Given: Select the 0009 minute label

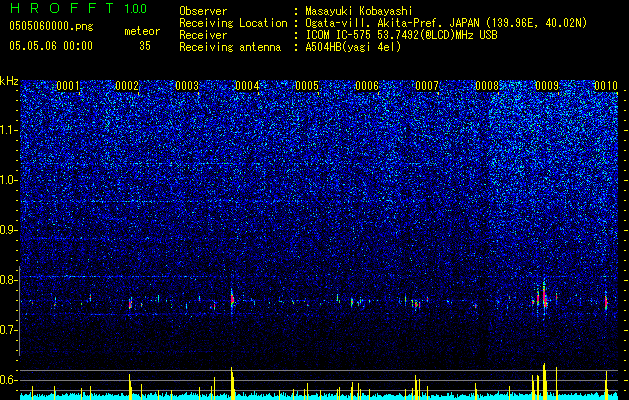Looking at the screenshot, I should [547, 86].
